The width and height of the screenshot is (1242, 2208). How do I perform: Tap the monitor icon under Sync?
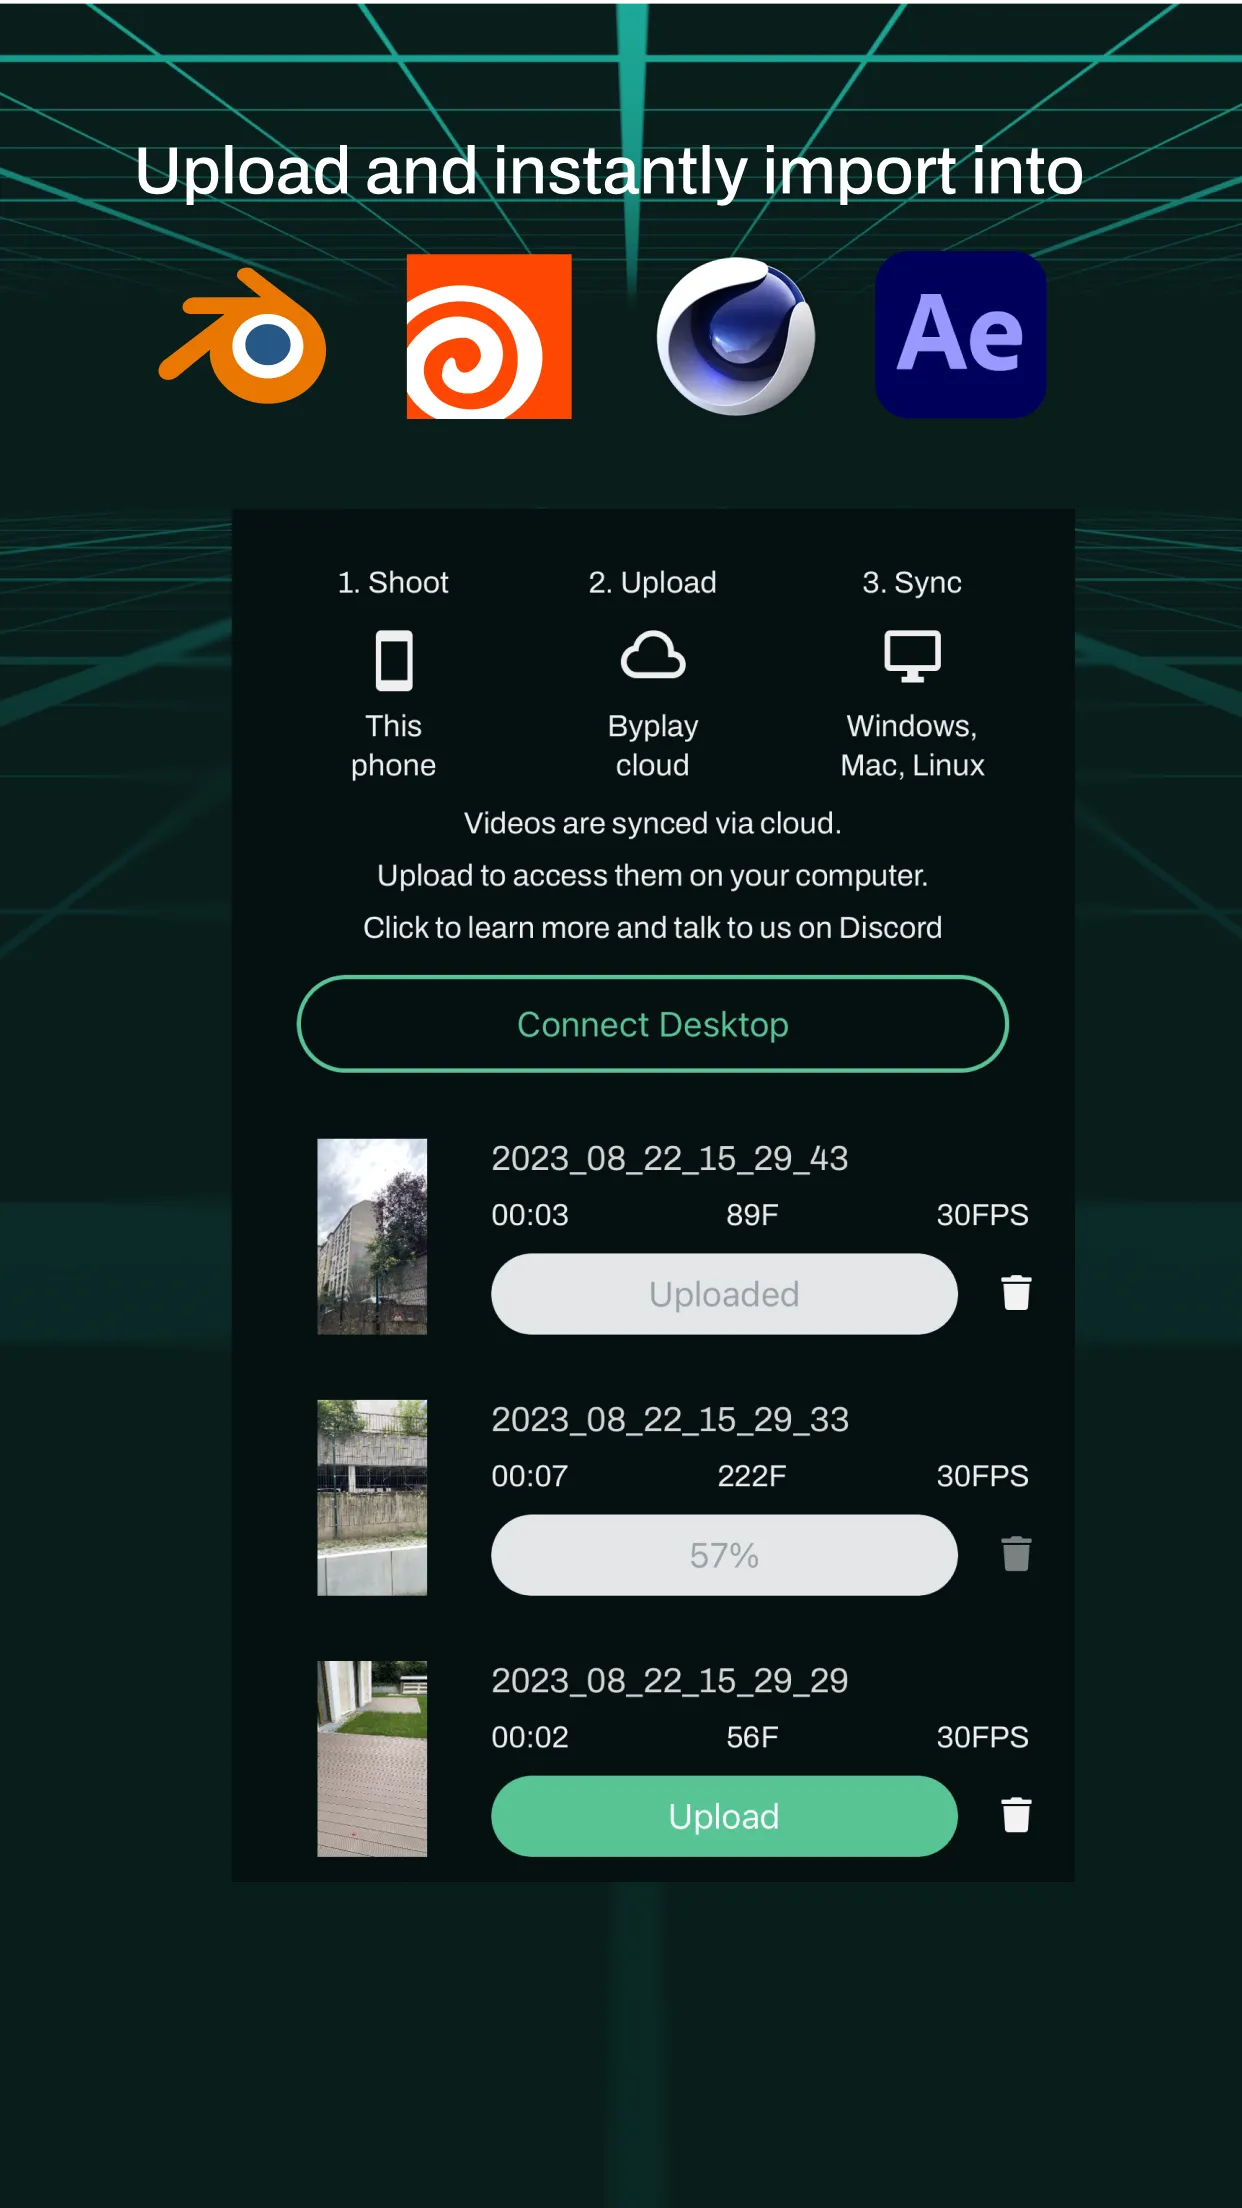912,656
